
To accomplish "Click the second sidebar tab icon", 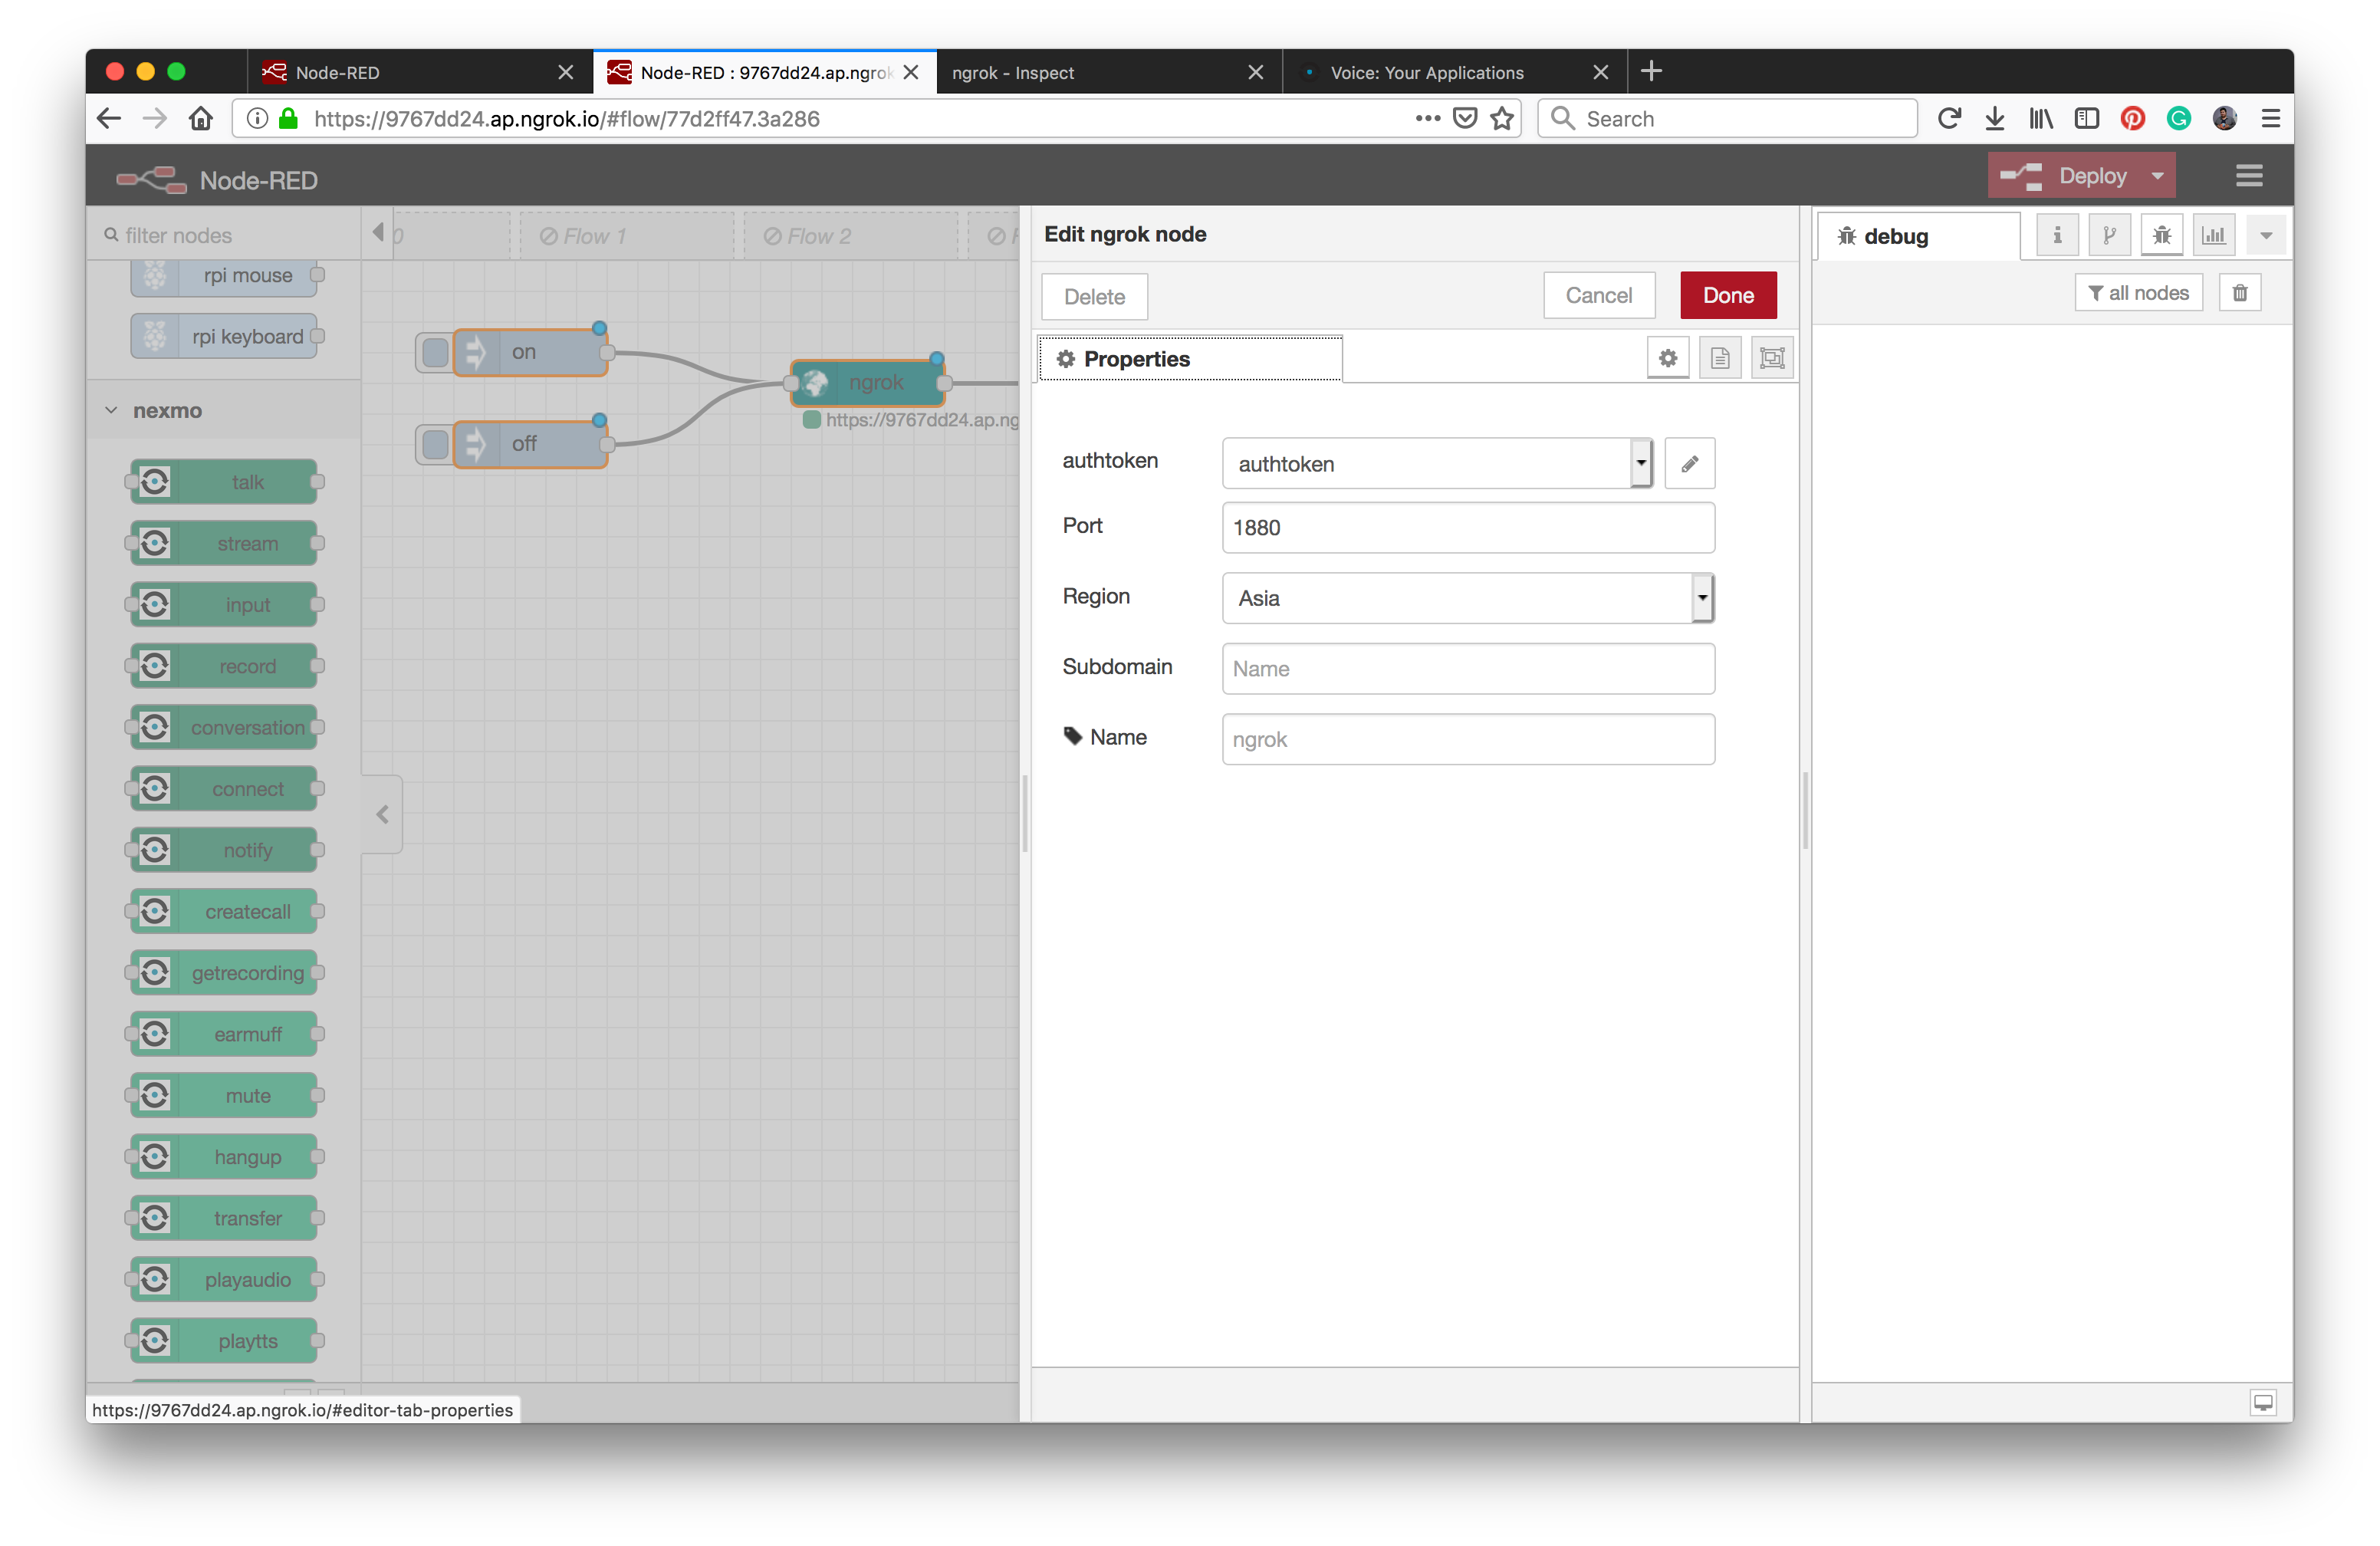I will point(2109,236).
